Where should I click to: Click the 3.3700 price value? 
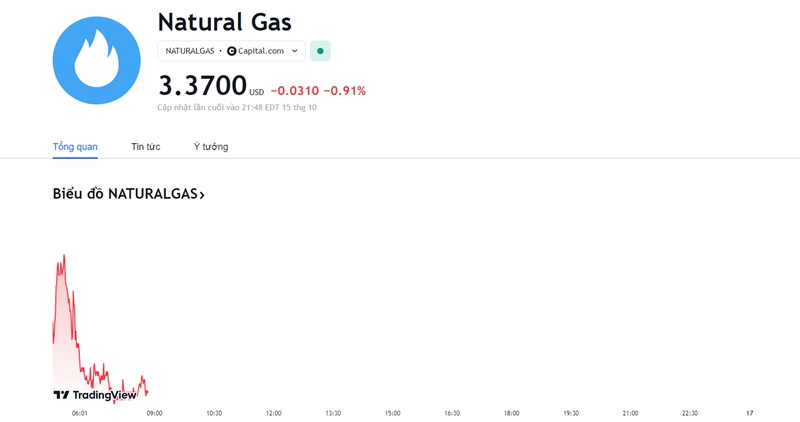point(203,85)
